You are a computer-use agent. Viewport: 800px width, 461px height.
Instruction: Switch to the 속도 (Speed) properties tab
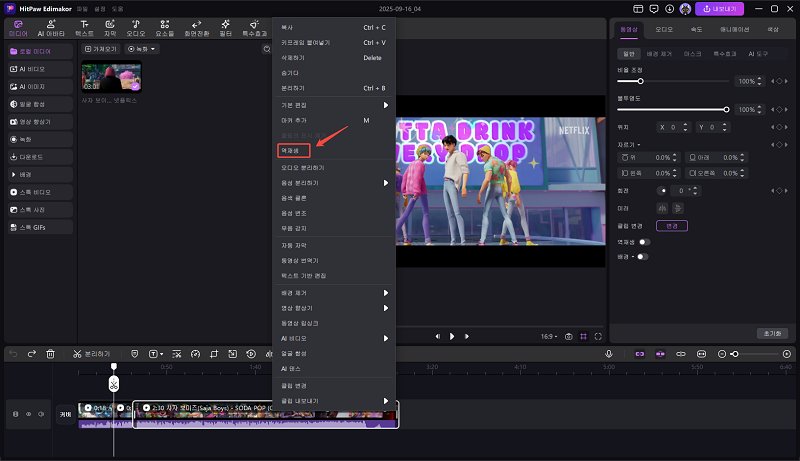click(x=696, y=30)
